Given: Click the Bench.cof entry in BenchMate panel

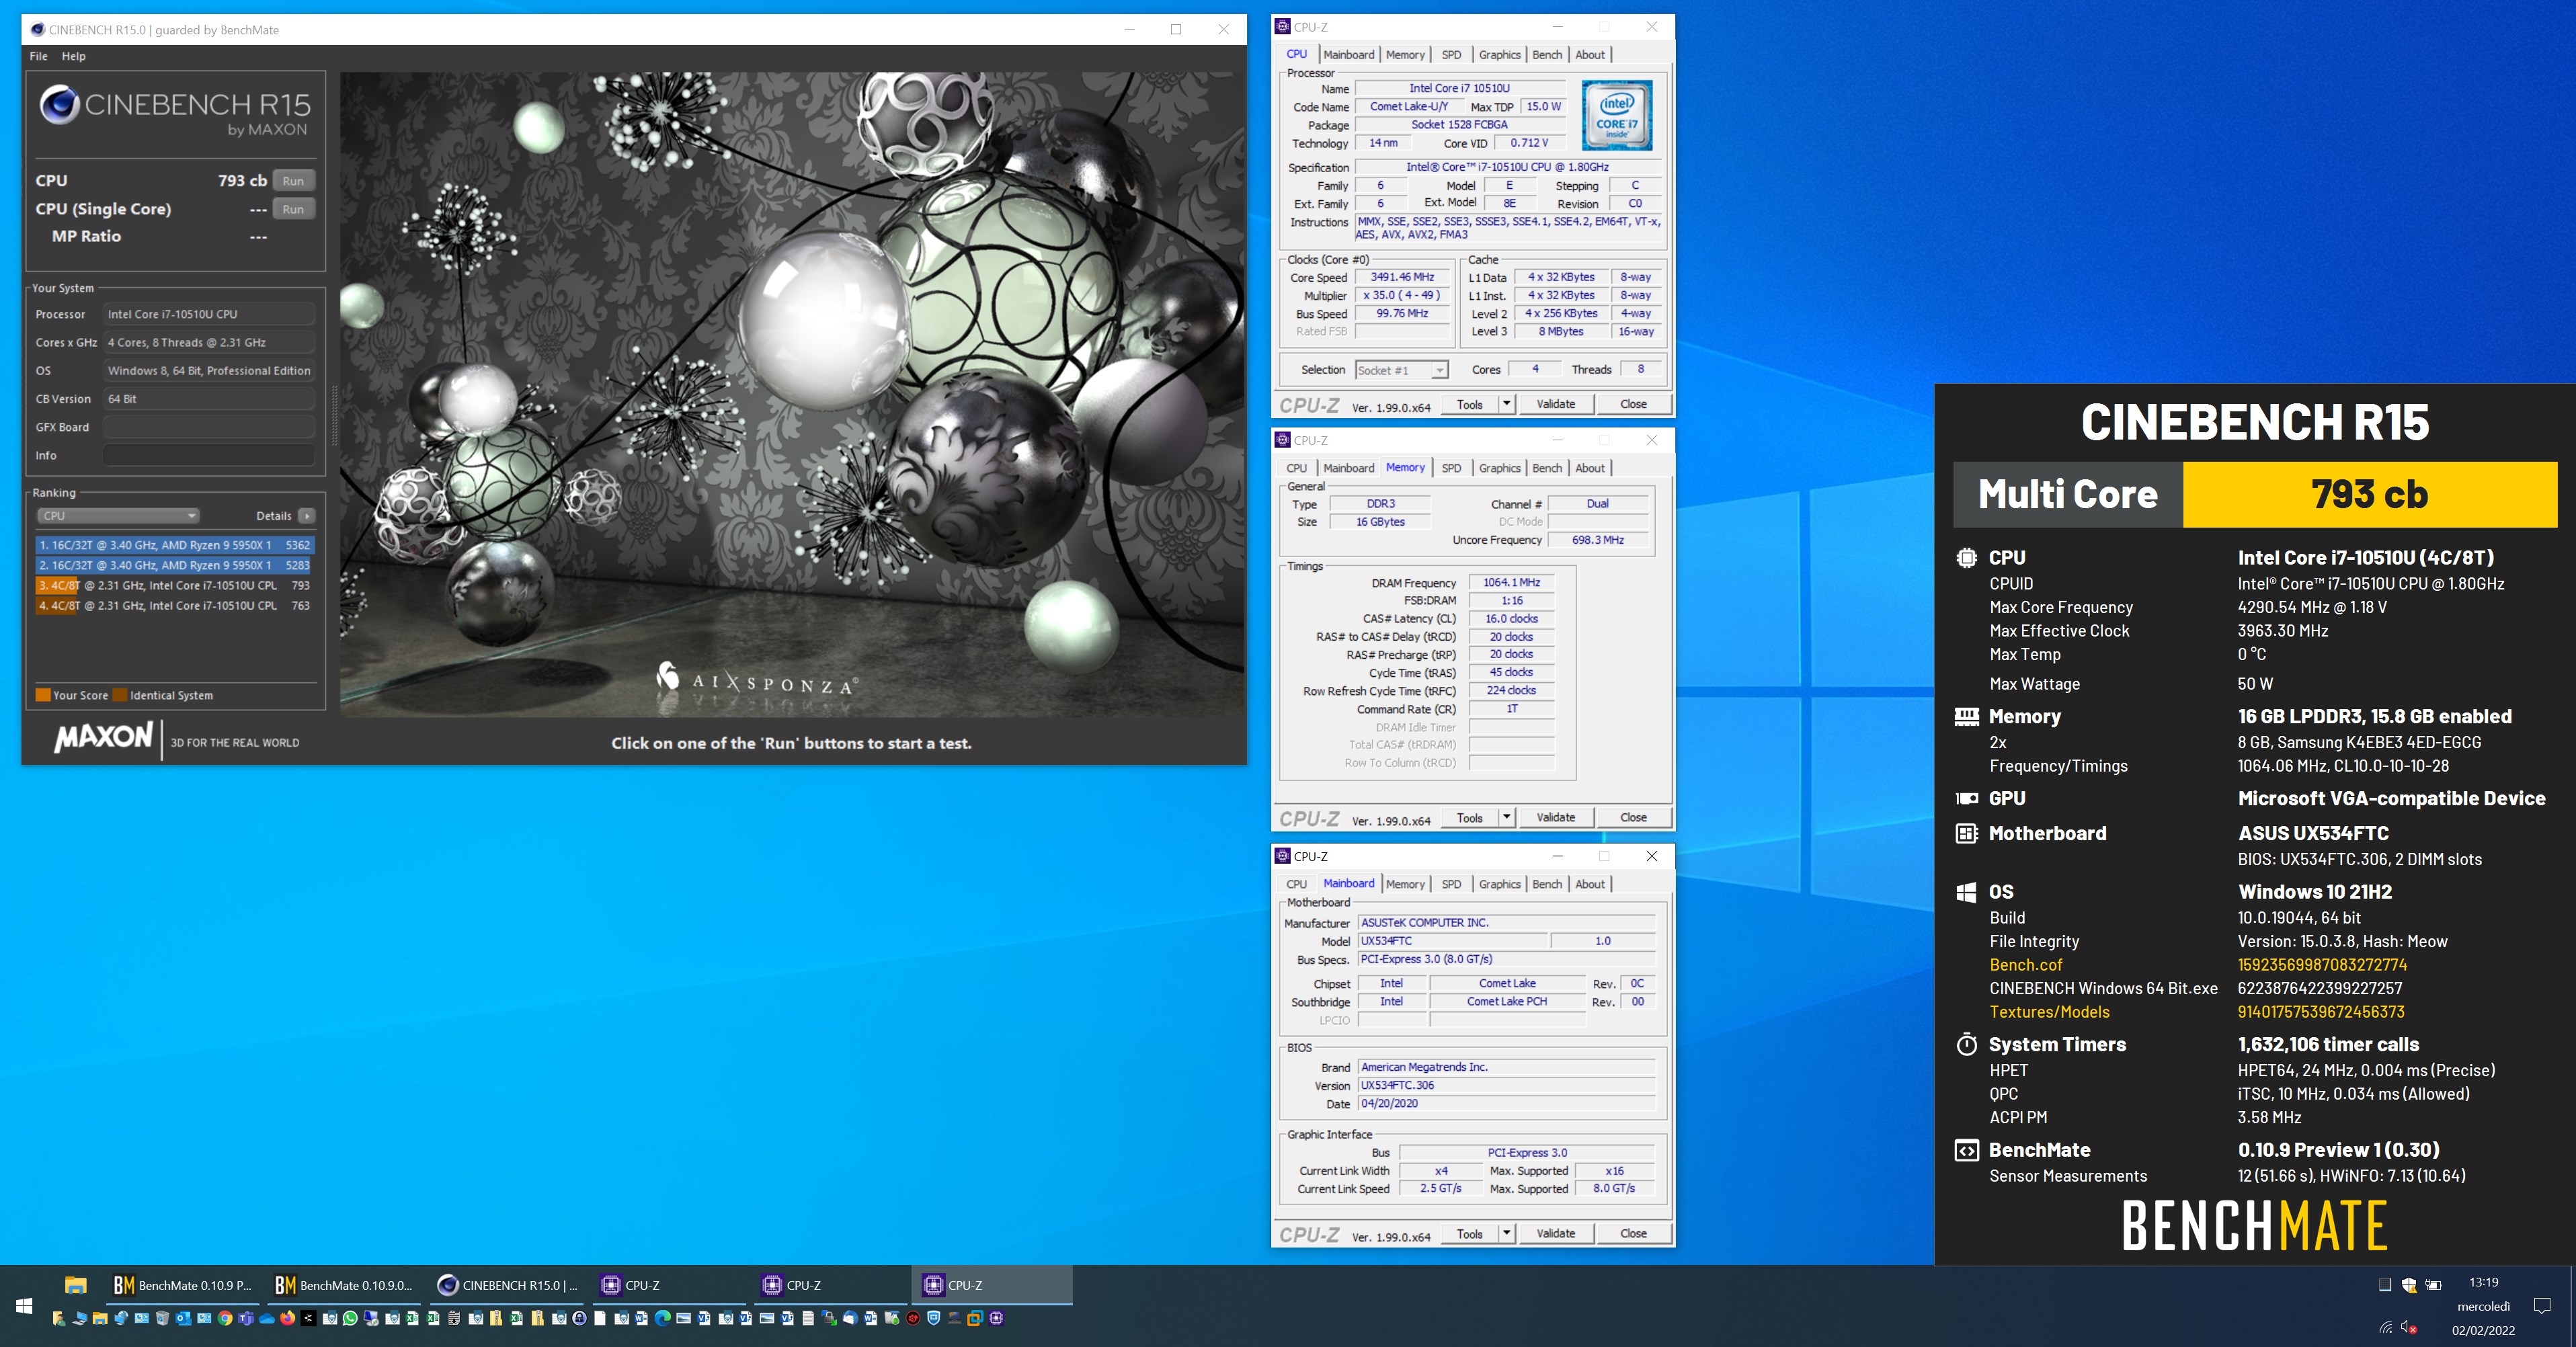Looking at the screenshot, I should (2025, 964).
